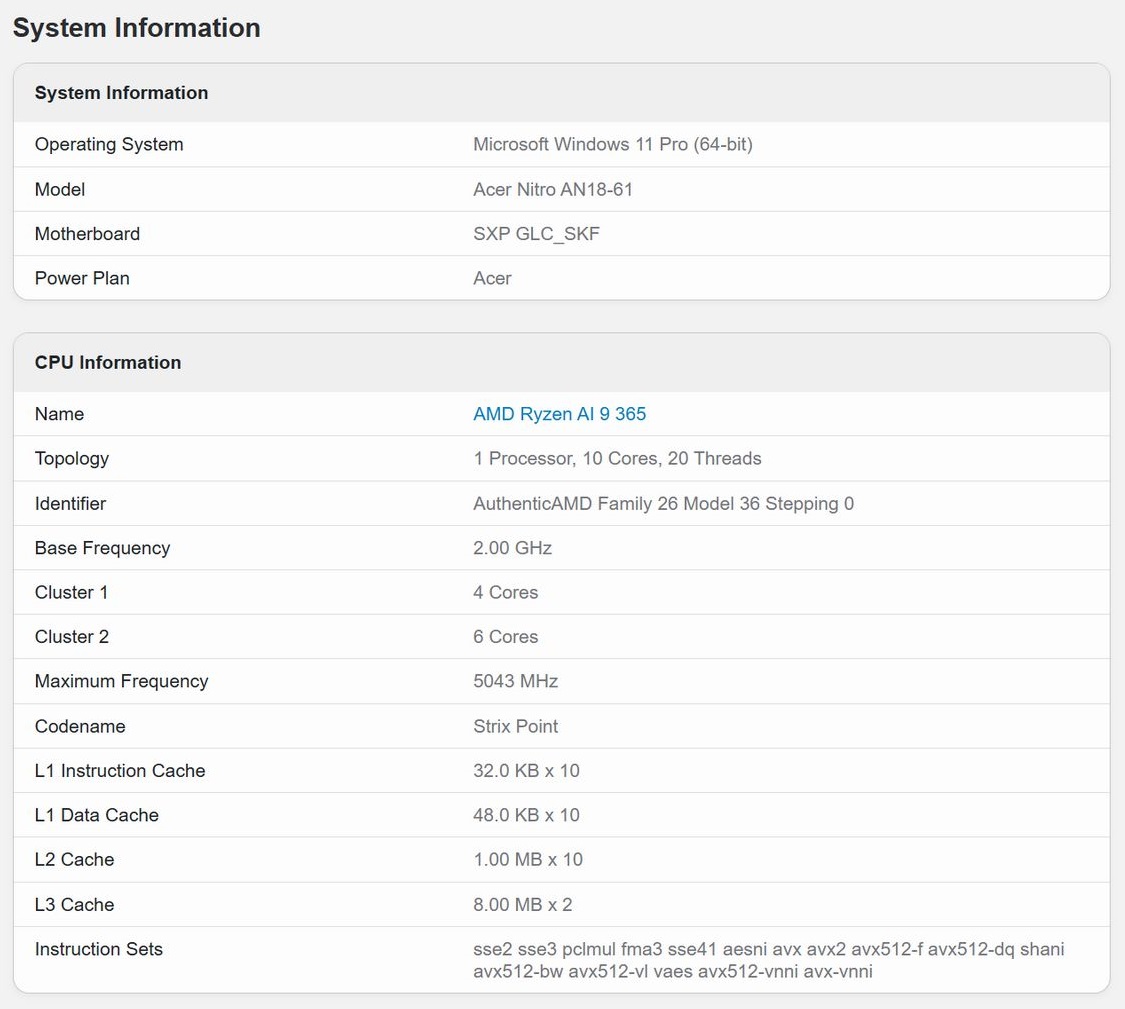Click the 'Model' row label
Viewport: 1125px width, 1009px height.
click(60, 189)
